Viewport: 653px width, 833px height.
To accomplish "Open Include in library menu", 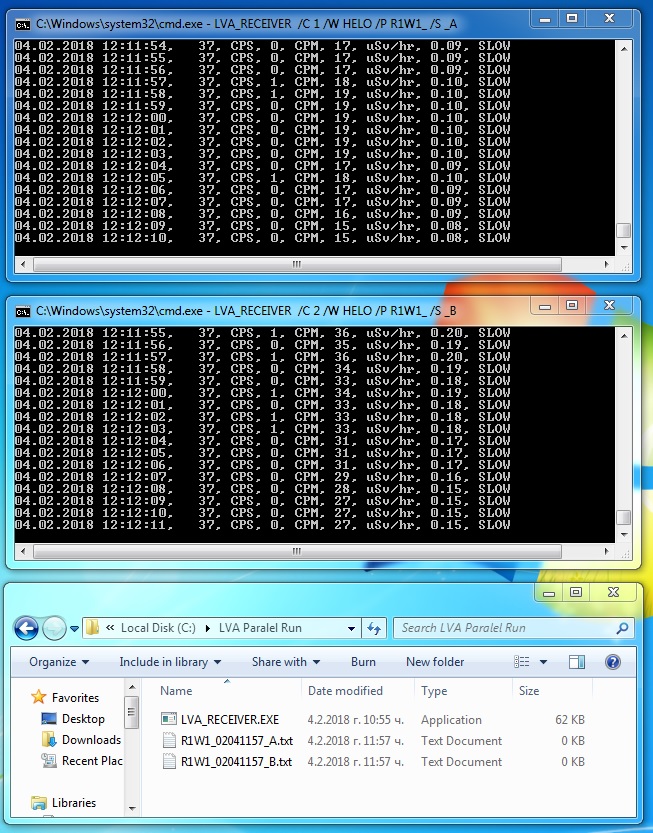I will 170,662.
